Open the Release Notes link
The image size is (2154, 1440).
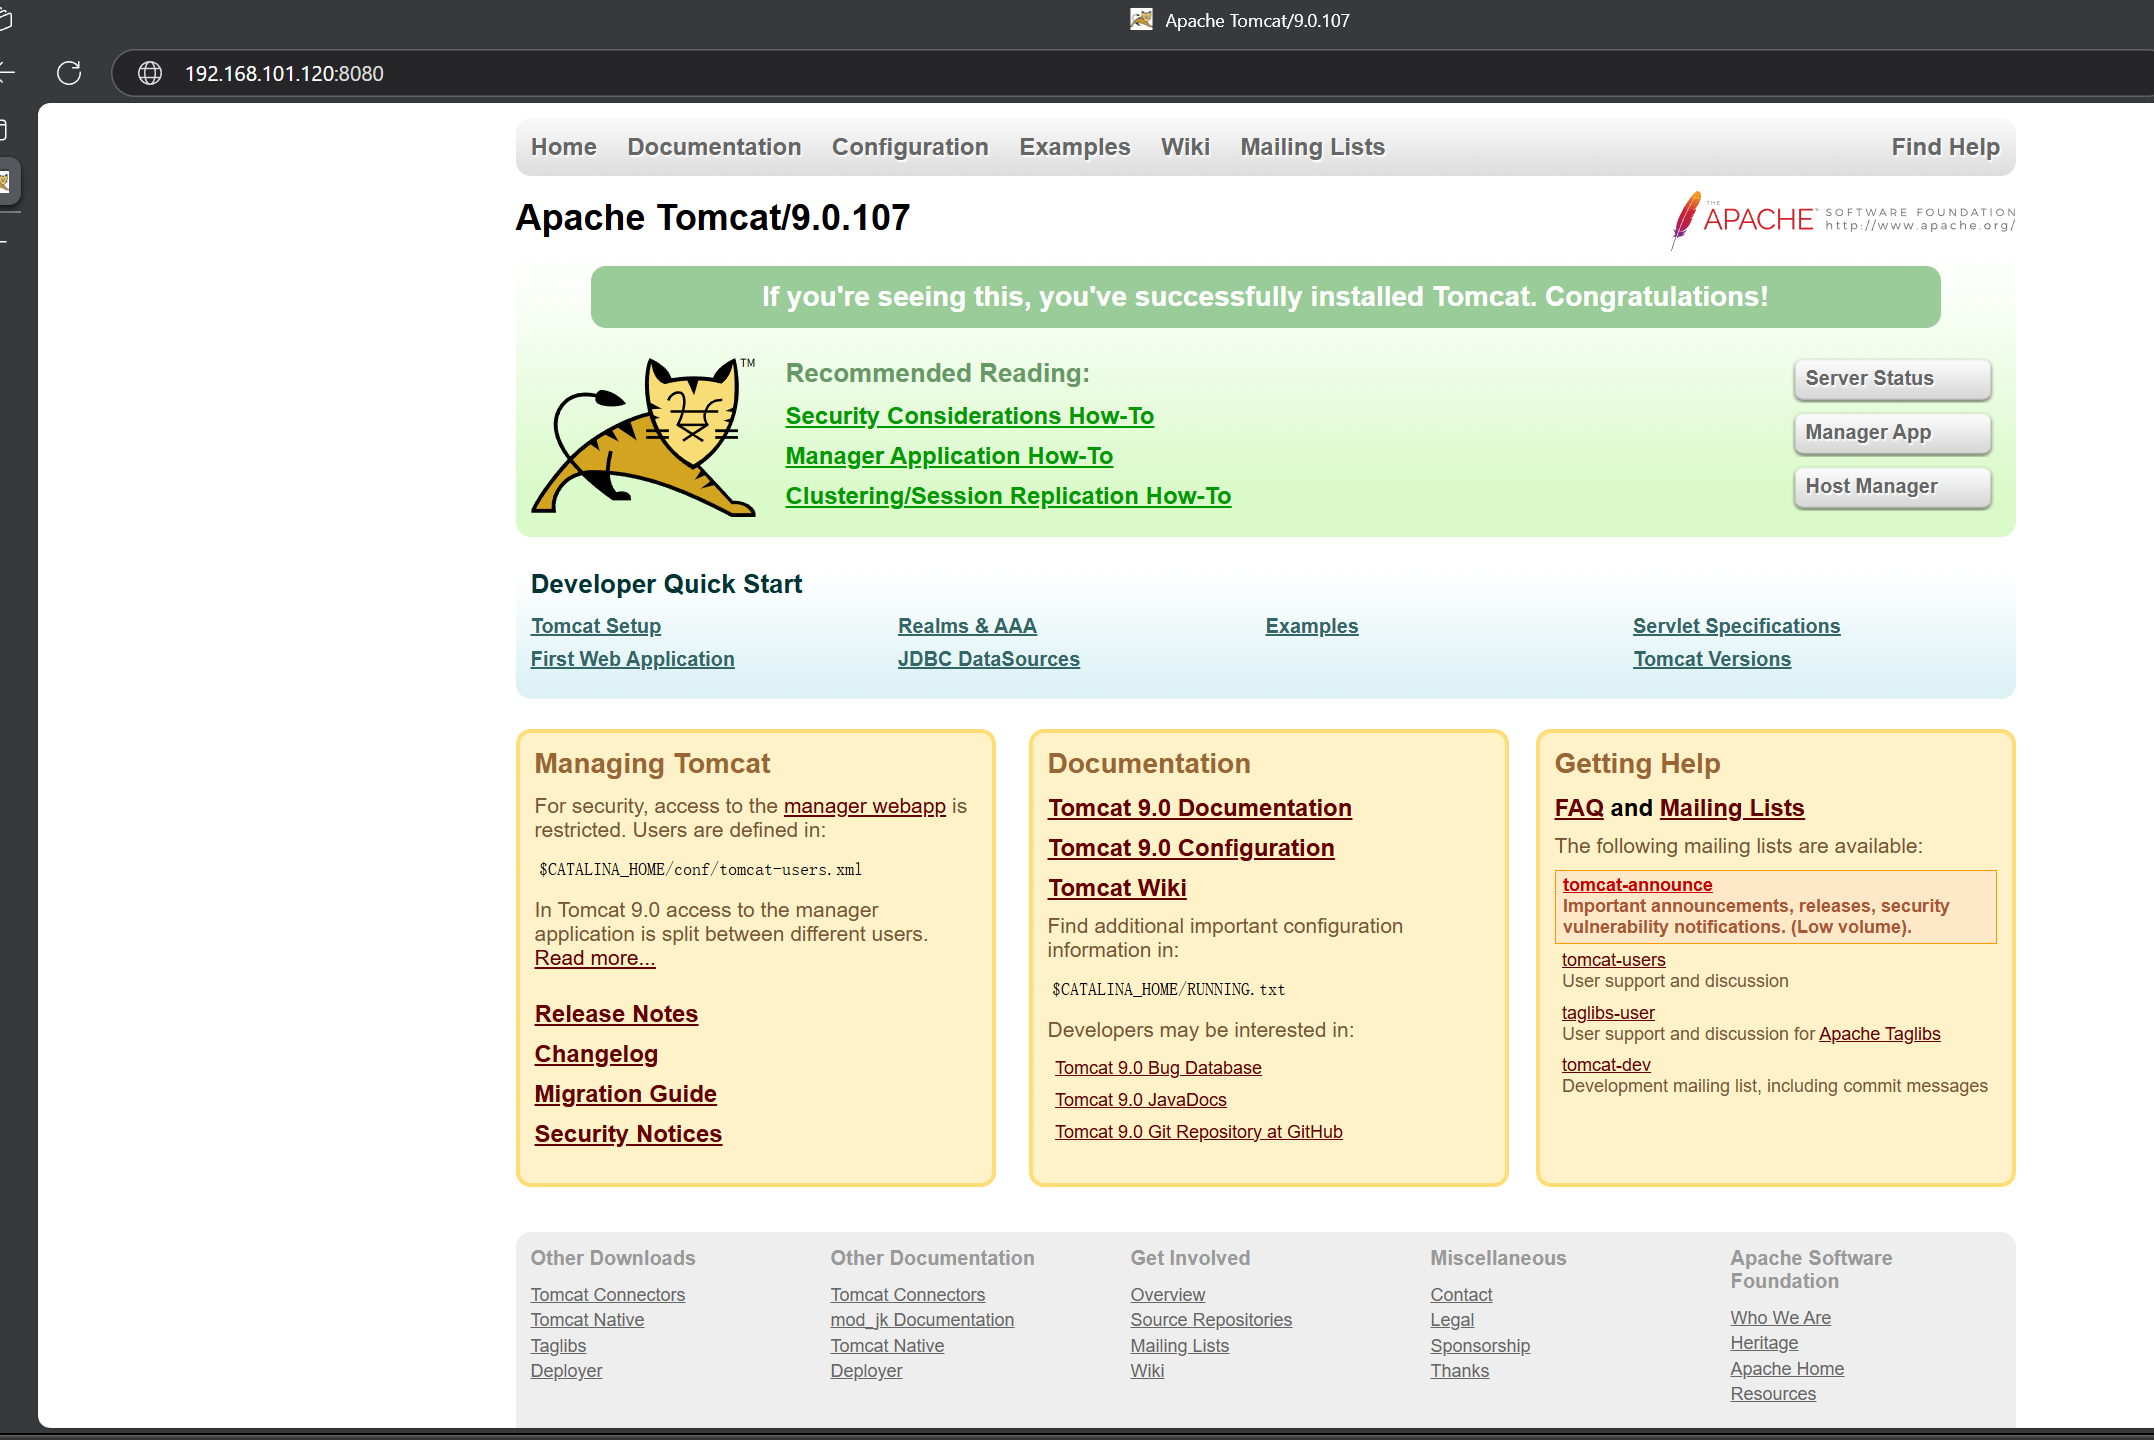click(616, 1014)
